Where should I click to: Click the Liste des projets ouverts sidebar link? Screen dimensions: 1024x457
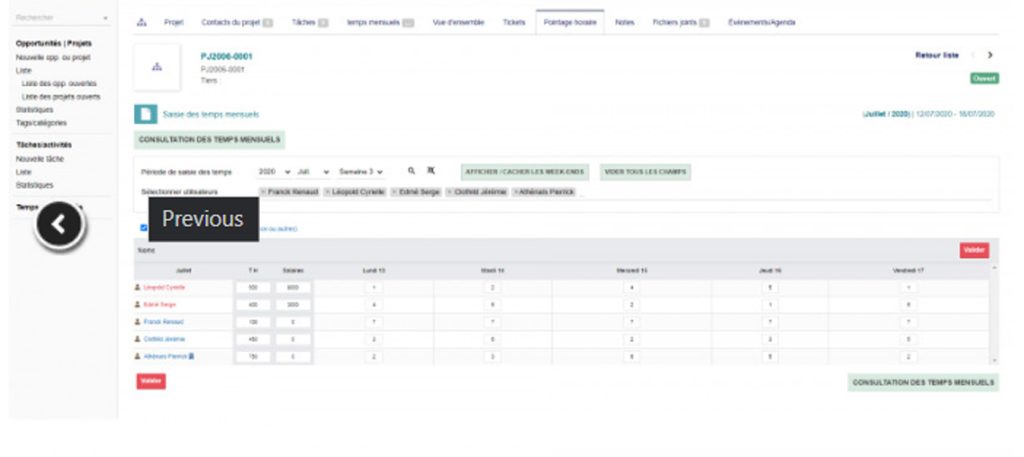[x=61, y=97]
